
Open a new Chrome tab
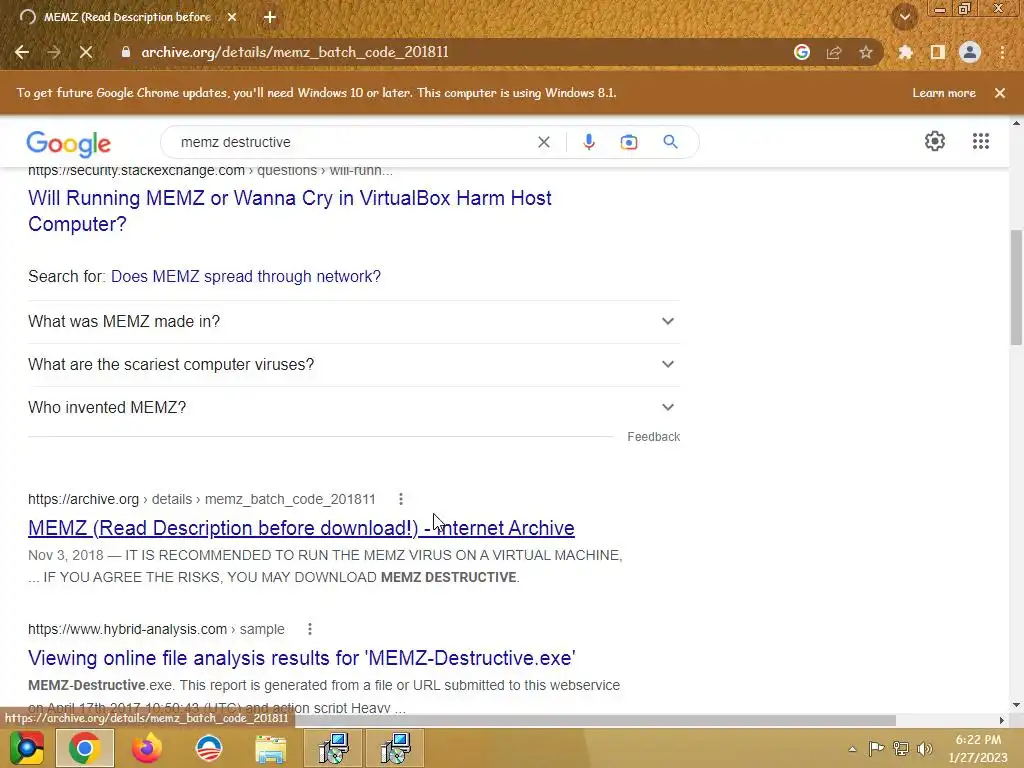coord(270,18)
